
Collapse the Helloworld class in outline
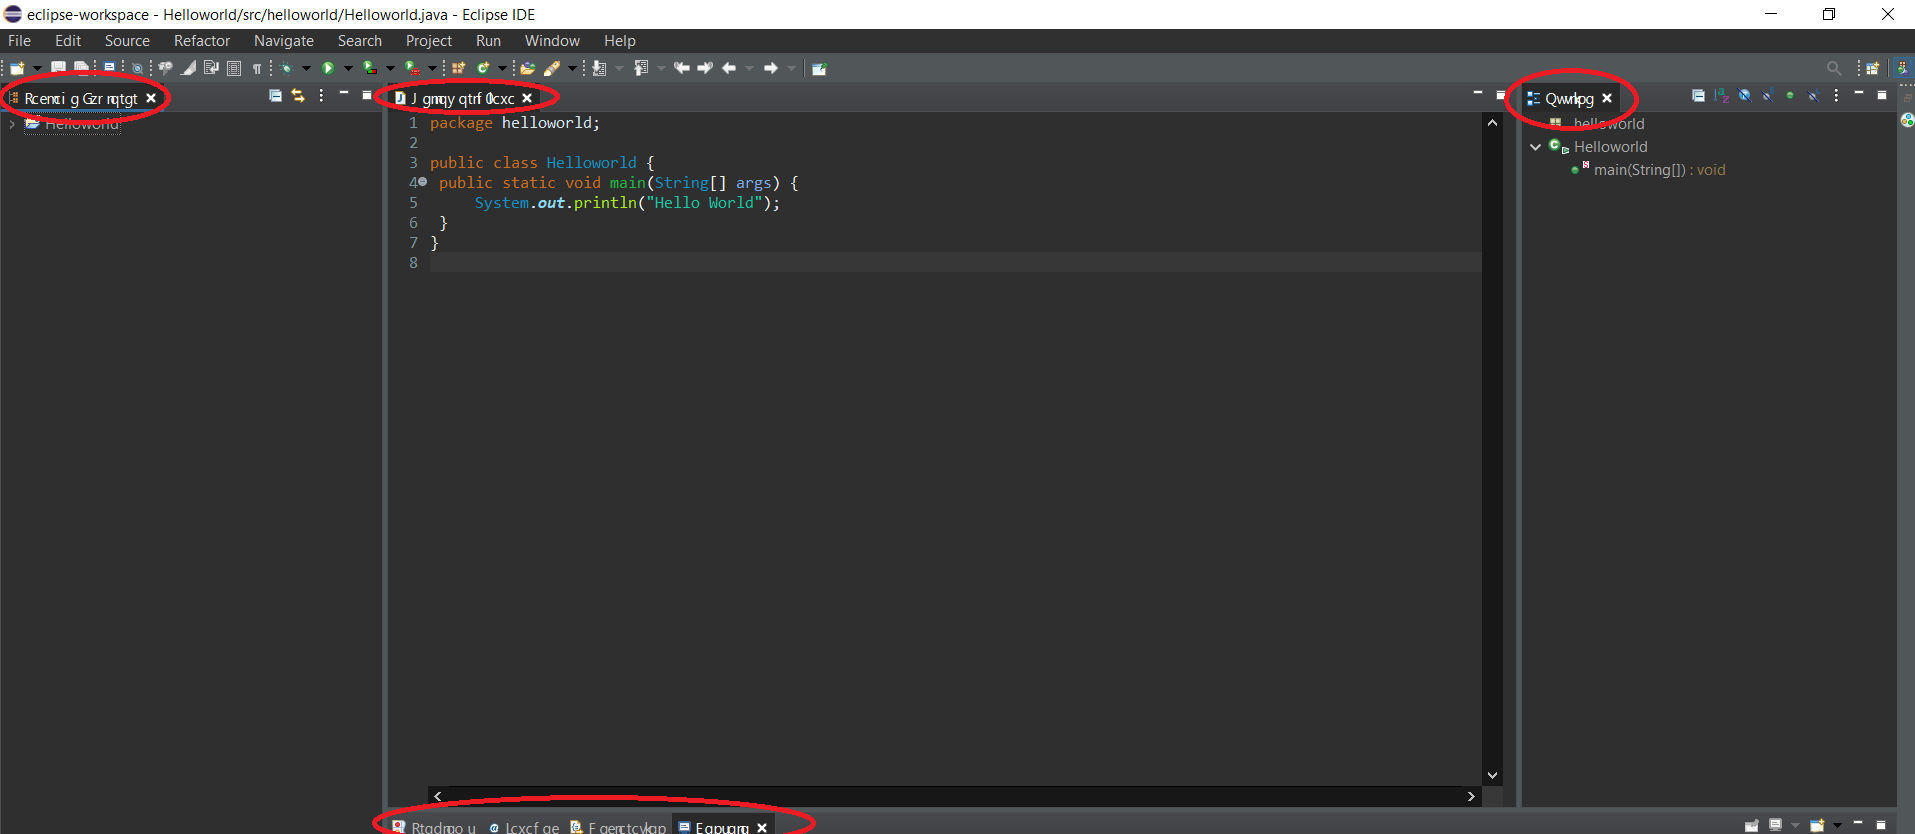coord(1536,147)
